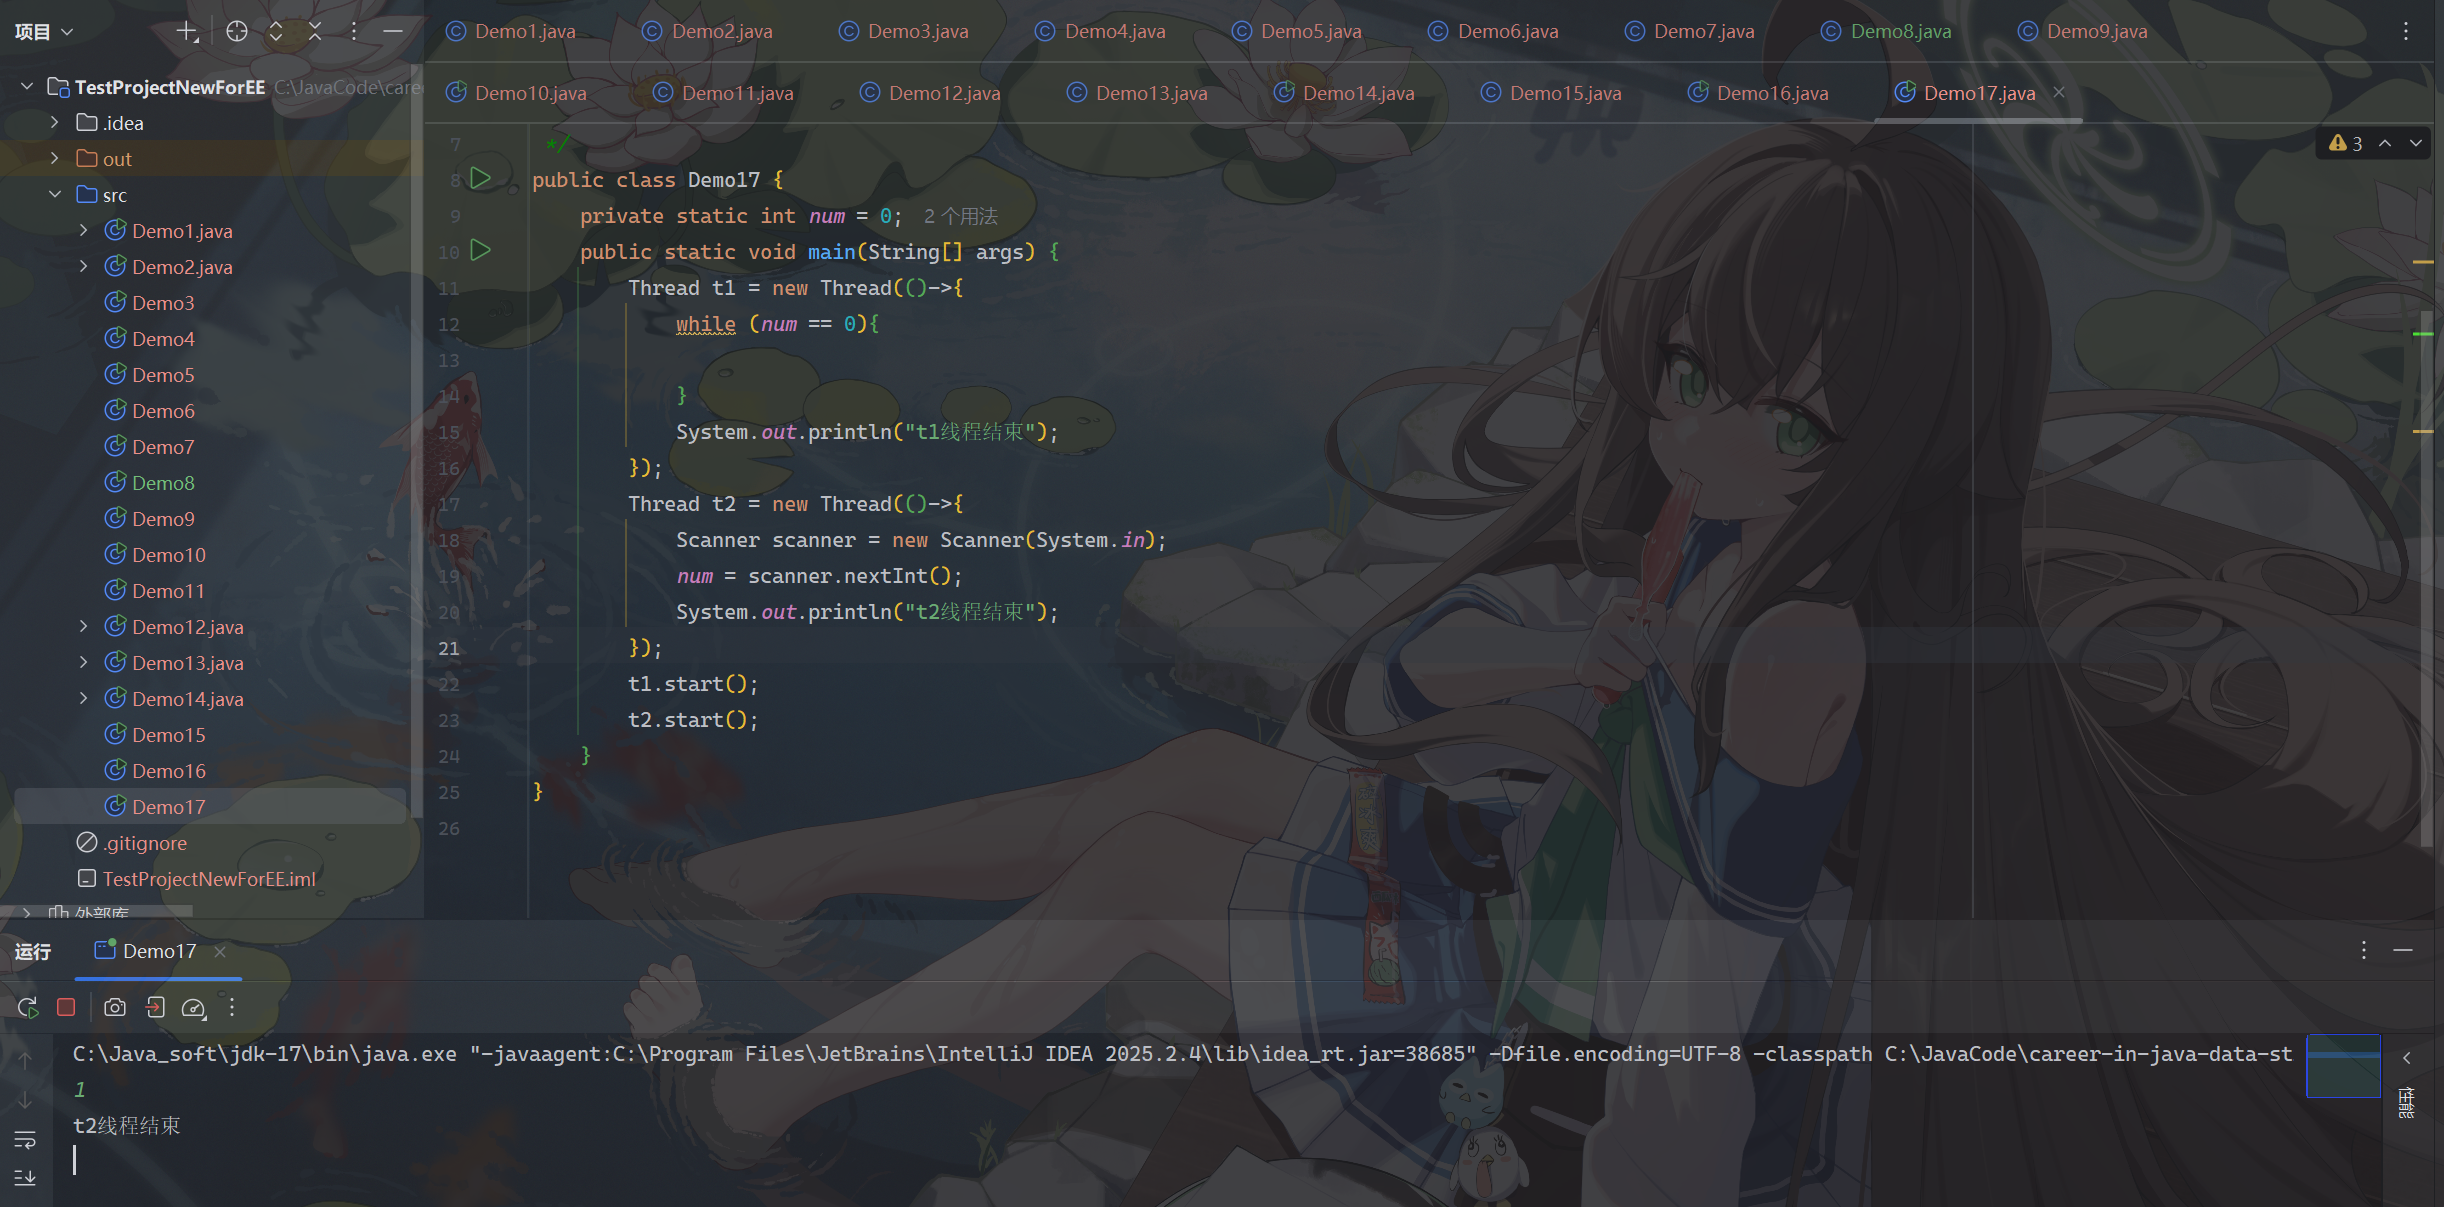
Task: Collapse the TestProjectNewForEE project root
Action: 26,86
